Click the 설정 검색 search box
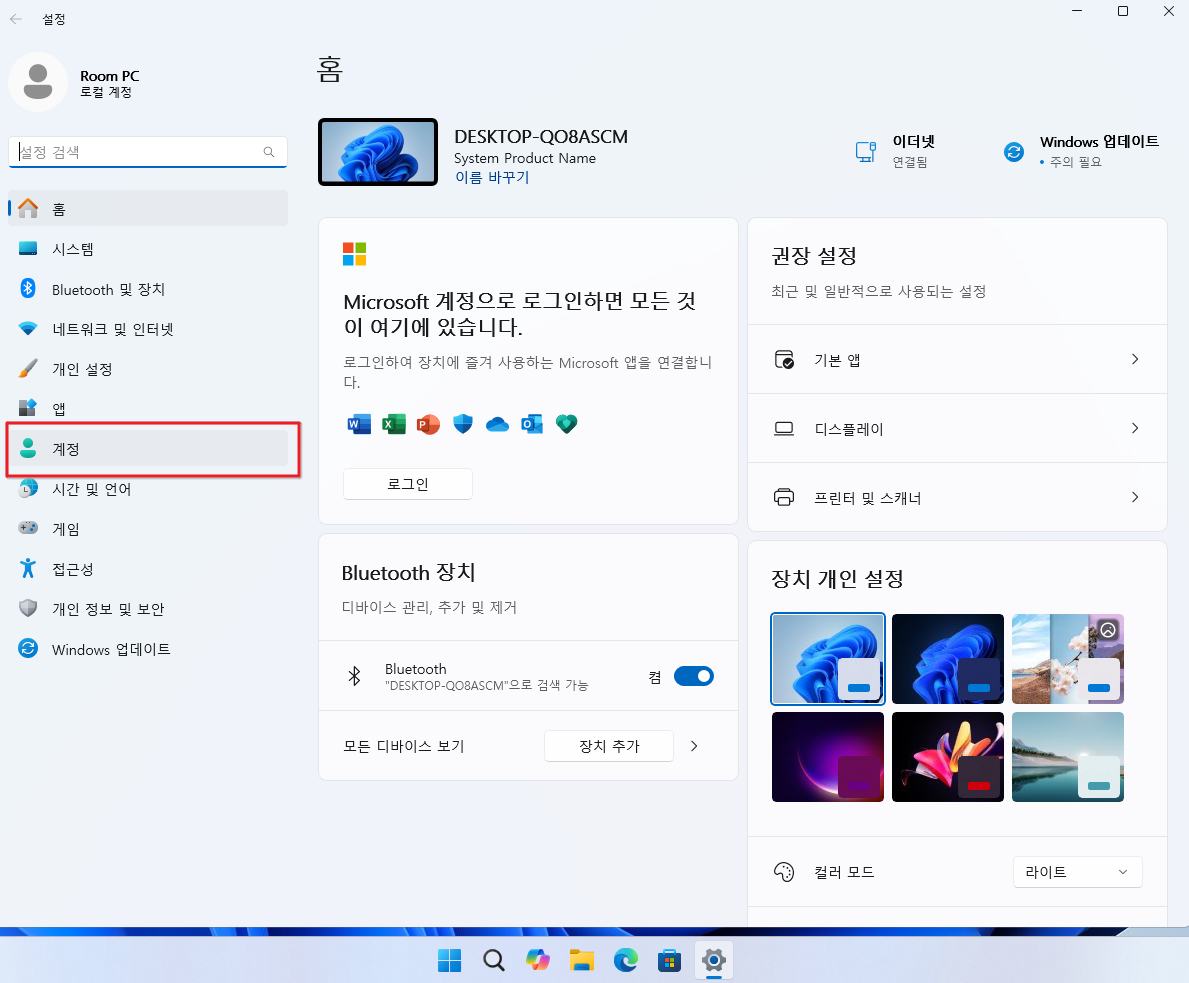Screen dimensions: 1189x983 [x=148, y=151]
